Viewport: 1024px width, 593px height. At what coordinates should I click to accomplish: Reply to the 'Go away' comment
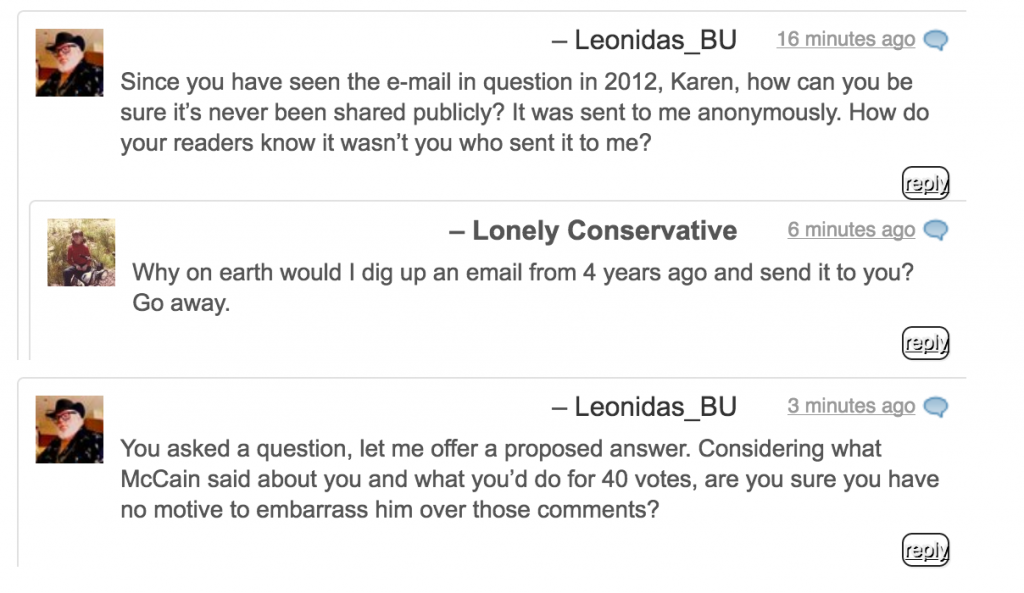[925, 343]
